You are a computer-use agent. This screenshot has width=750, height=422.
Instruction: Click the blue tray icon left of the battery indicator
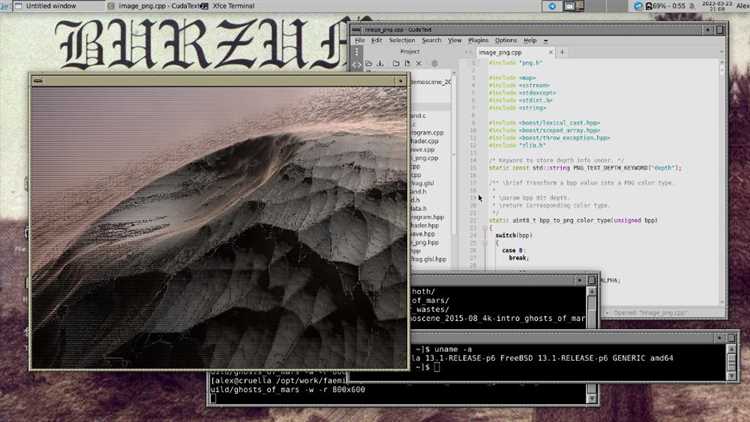pyautogui.click(x=637, y=6)
